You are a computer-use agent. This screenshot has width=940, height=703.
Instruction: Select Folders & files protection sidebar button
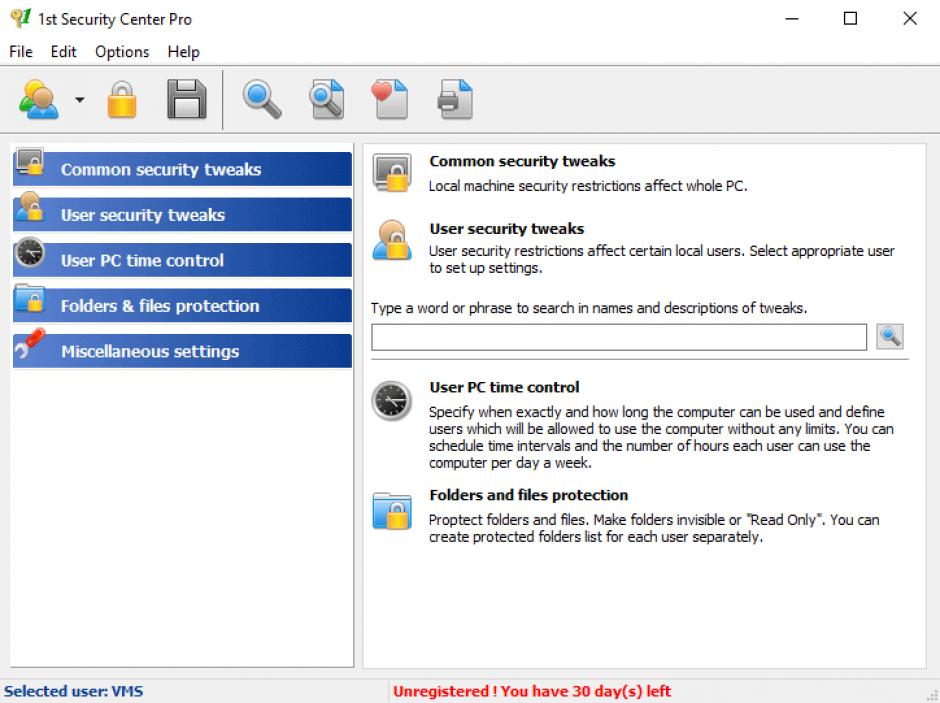point(182,306)
